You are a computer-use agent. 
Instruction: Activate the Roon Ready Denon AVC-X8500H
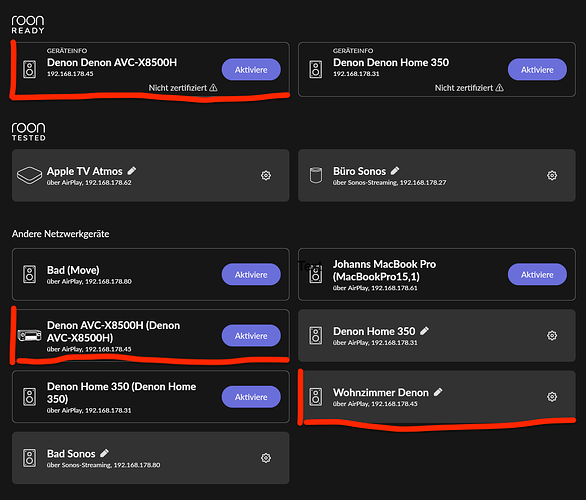coord(251,70)
